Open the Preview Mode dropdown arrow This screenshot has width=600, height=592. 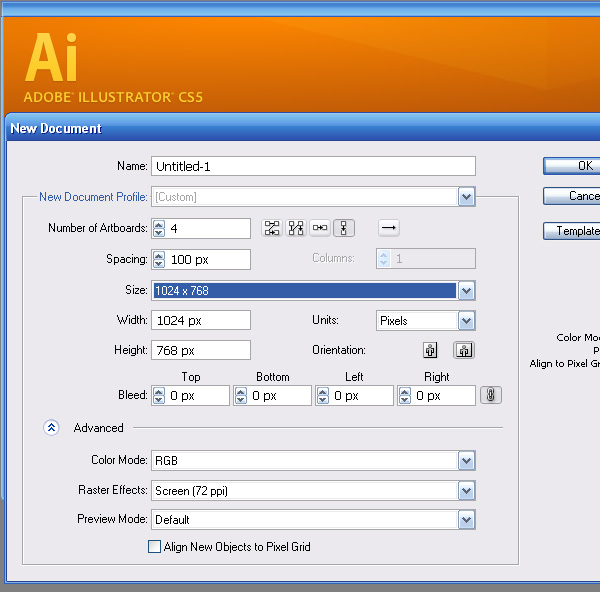(x=466, y=520)
